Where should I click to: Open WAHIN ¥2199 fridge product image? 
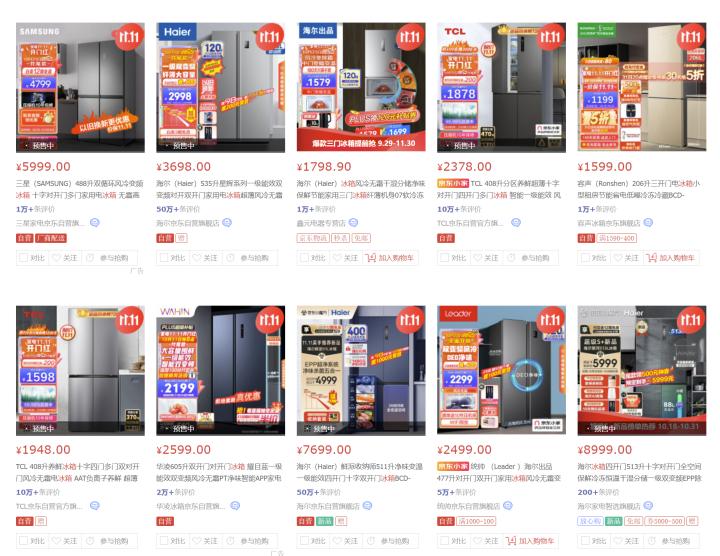pos(220,371)
